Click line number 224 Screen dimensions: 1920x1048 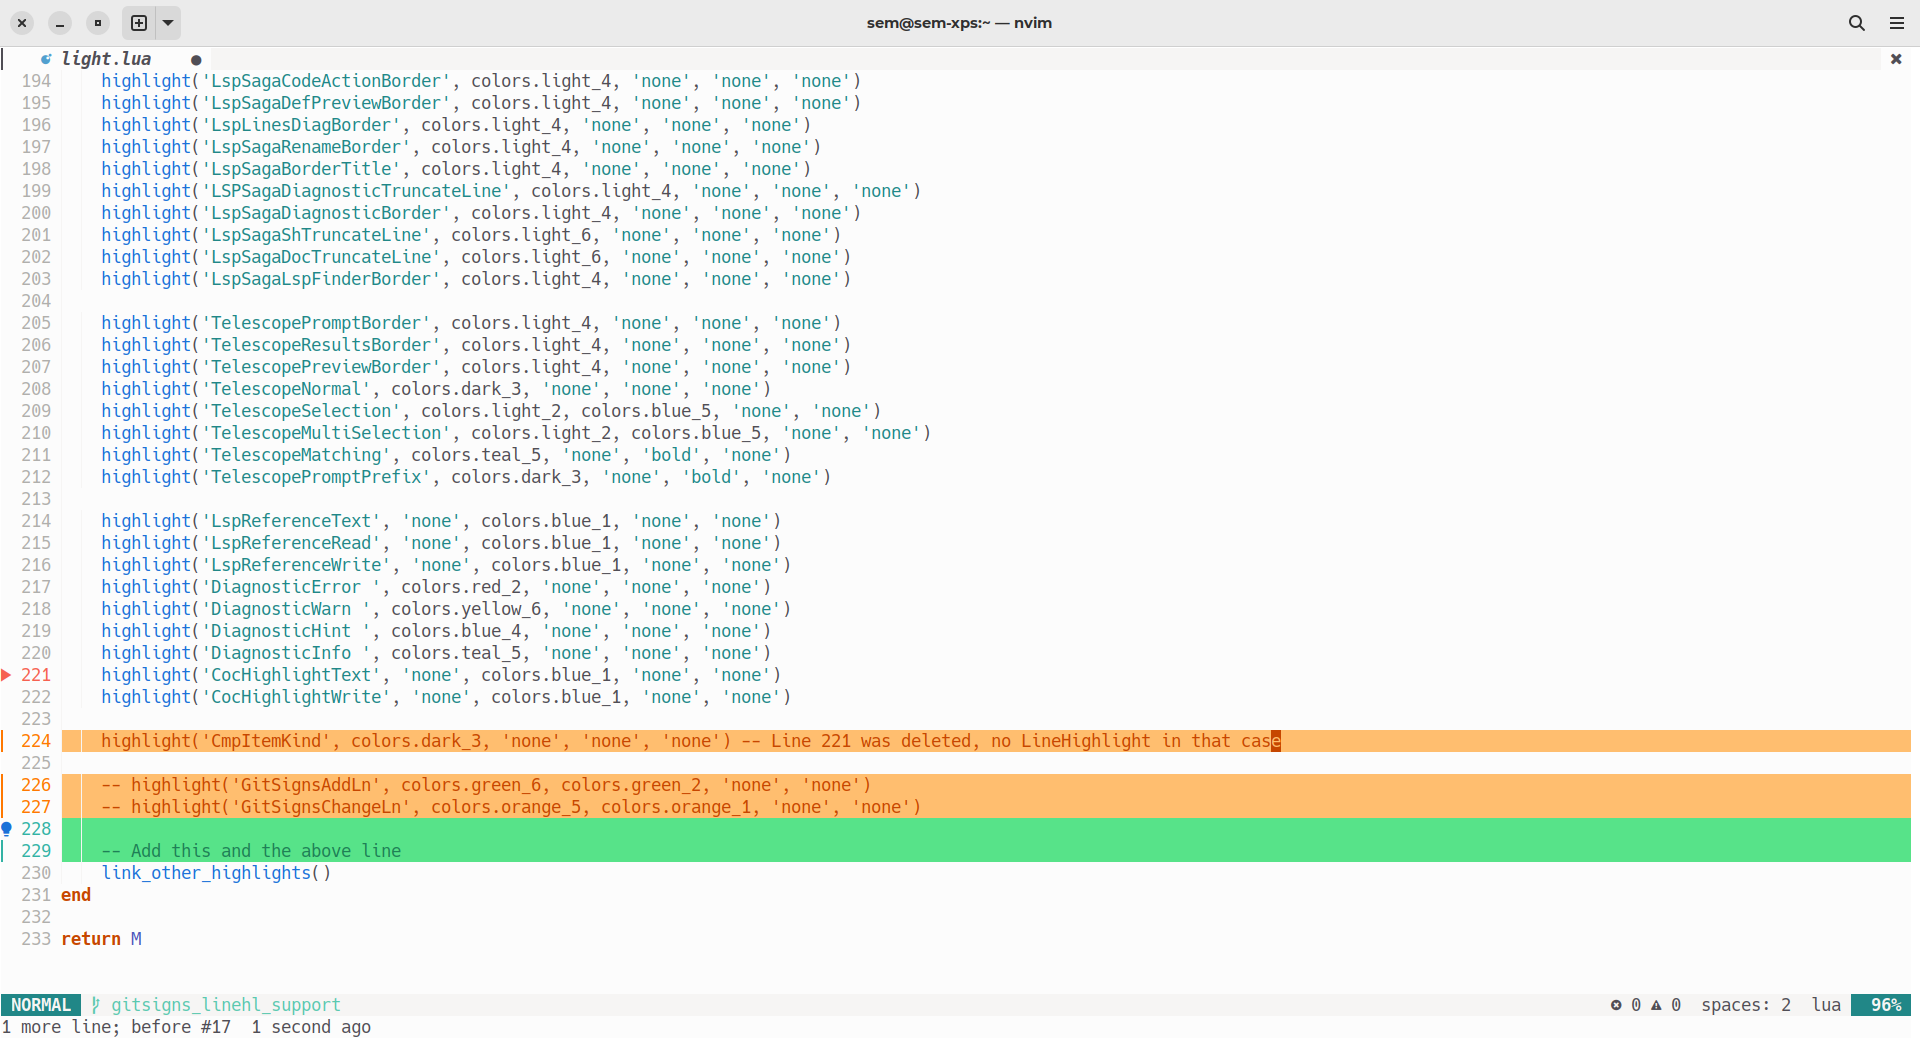click(x=36, y=741)
